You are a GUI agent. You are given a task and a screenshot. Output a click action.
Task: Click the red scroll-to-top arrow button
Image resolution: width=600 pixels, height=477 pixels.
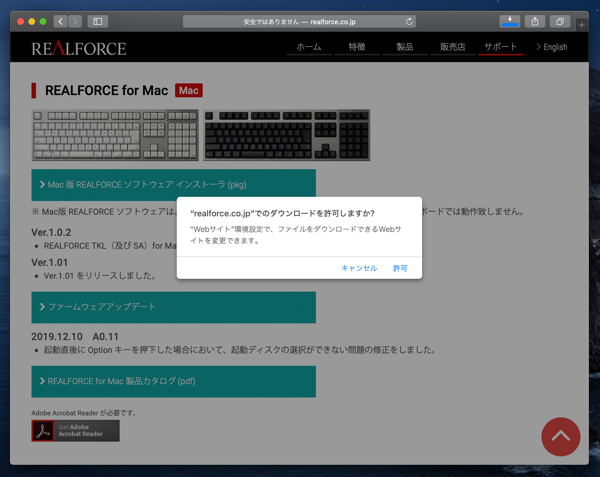[561, 436]
